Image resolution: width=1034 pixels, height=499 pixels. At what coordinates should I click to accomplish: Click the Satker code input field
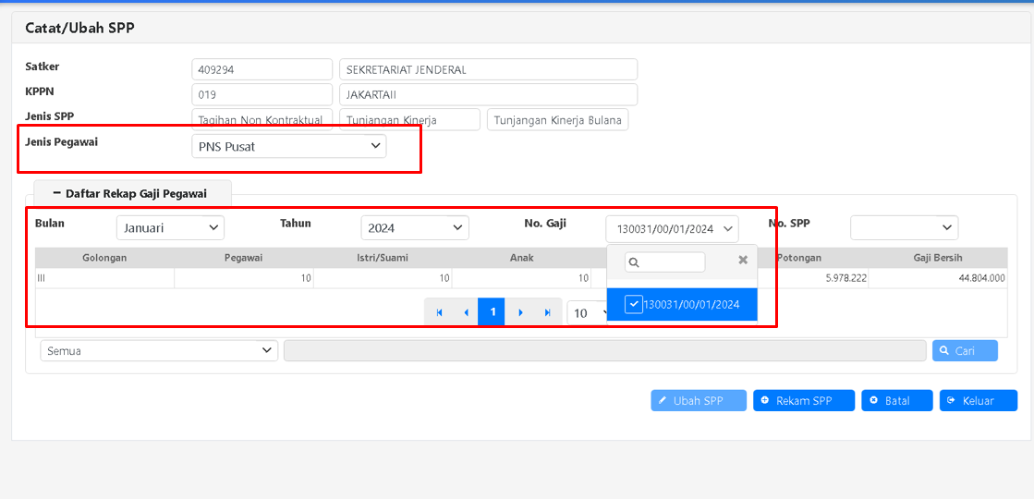[261, 70]
